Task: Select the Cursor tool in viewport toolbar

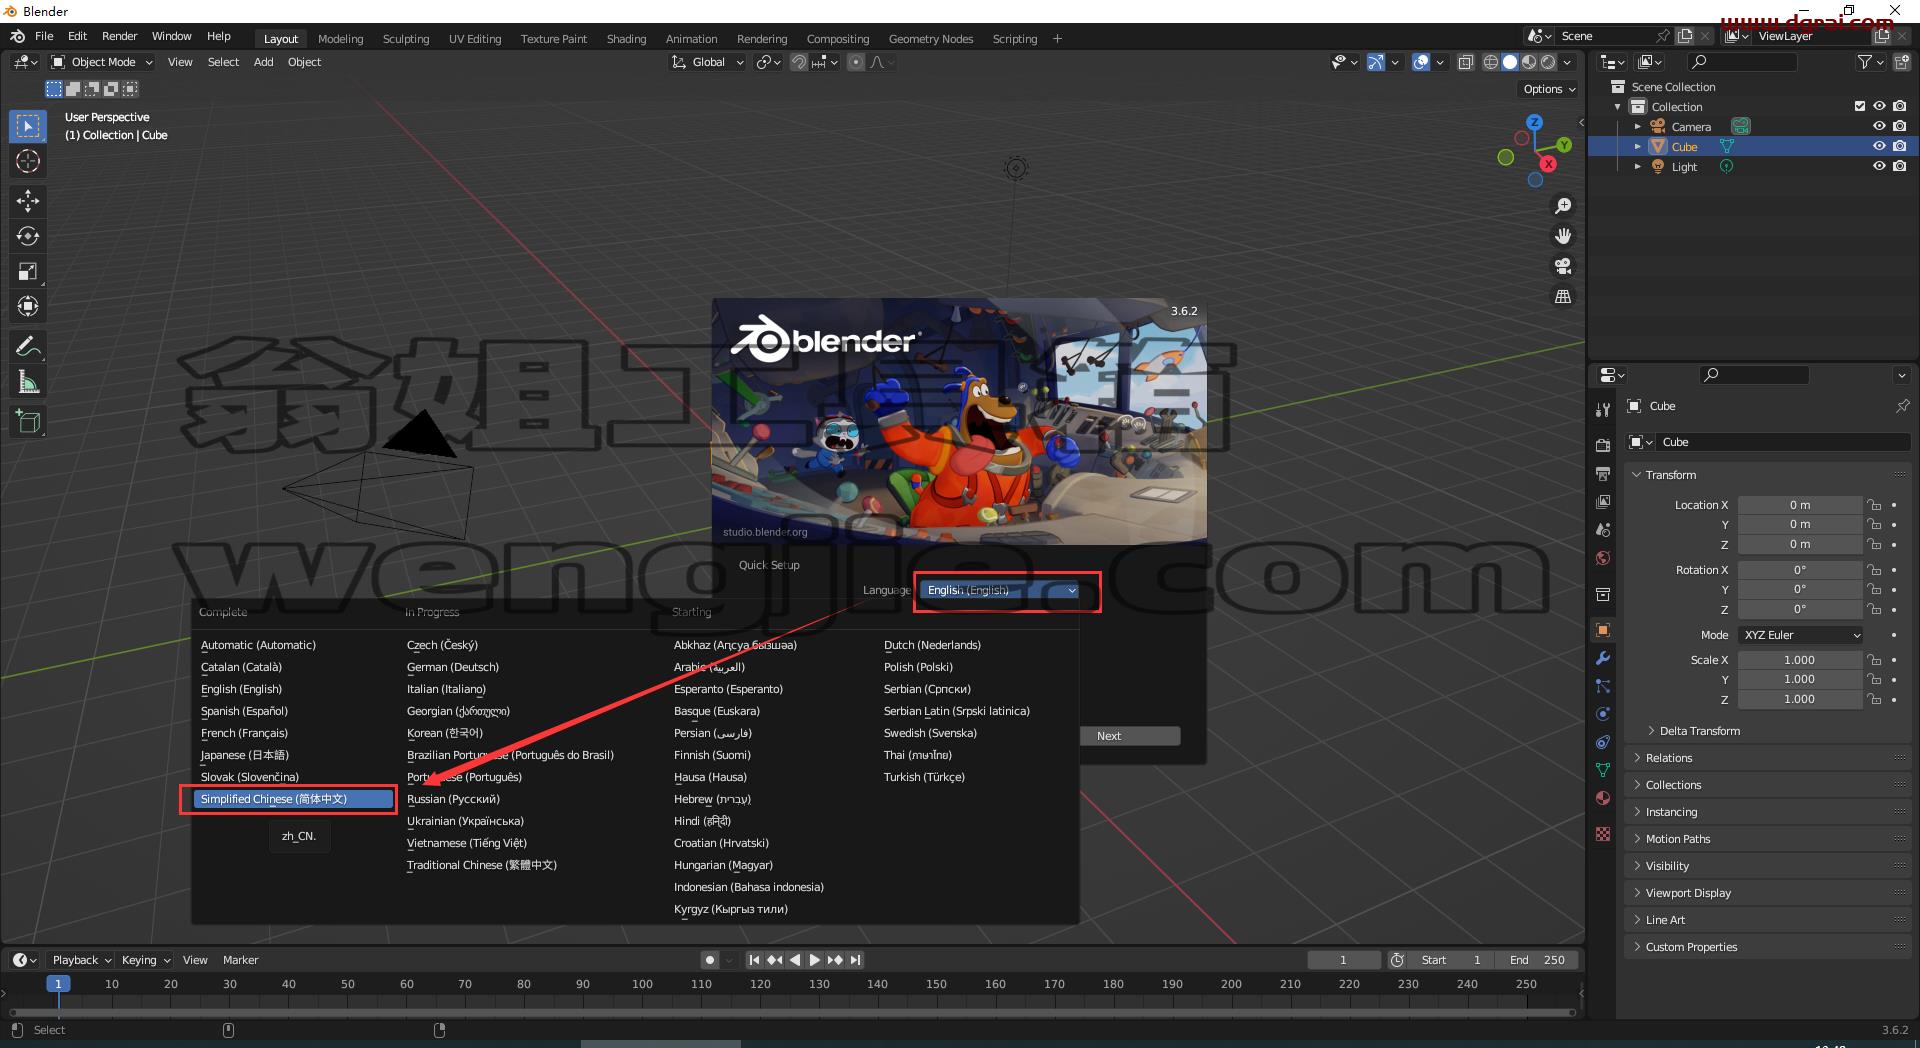Action: pos(28,161)
